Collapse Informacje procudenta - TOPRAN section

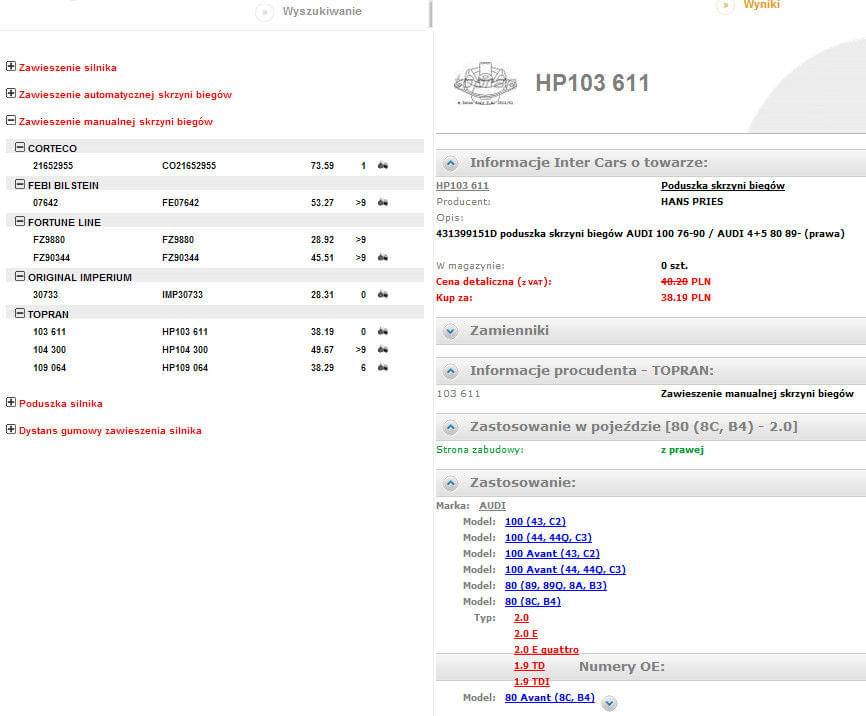pos(451,371)
